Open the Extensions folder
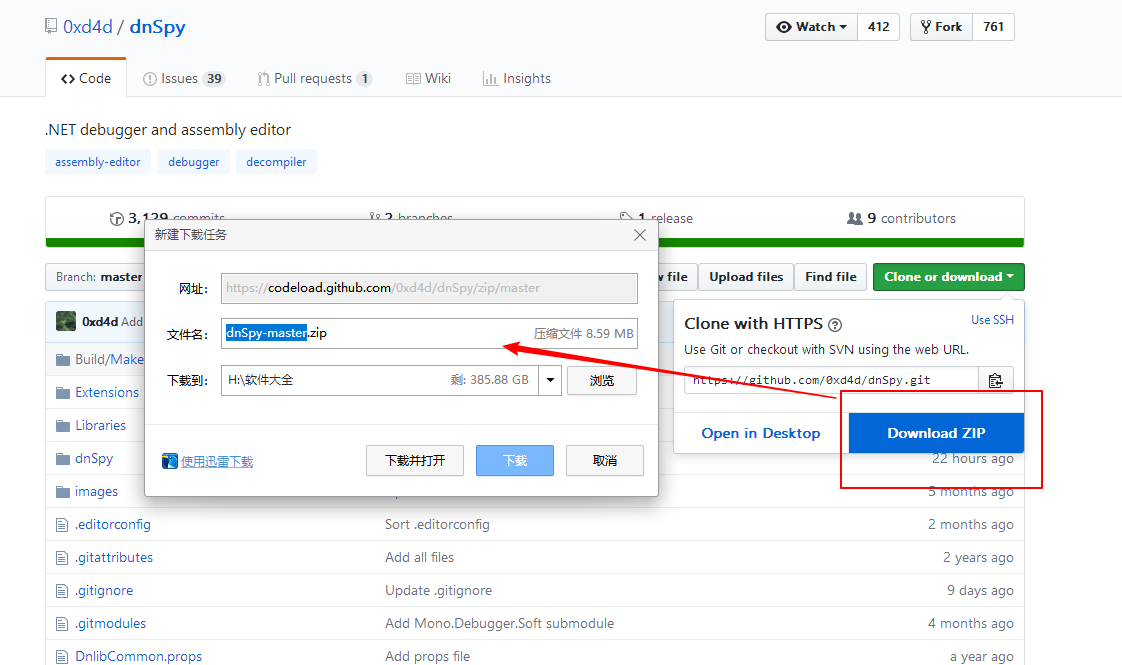 pyautogui.click(x=107, y=392)
